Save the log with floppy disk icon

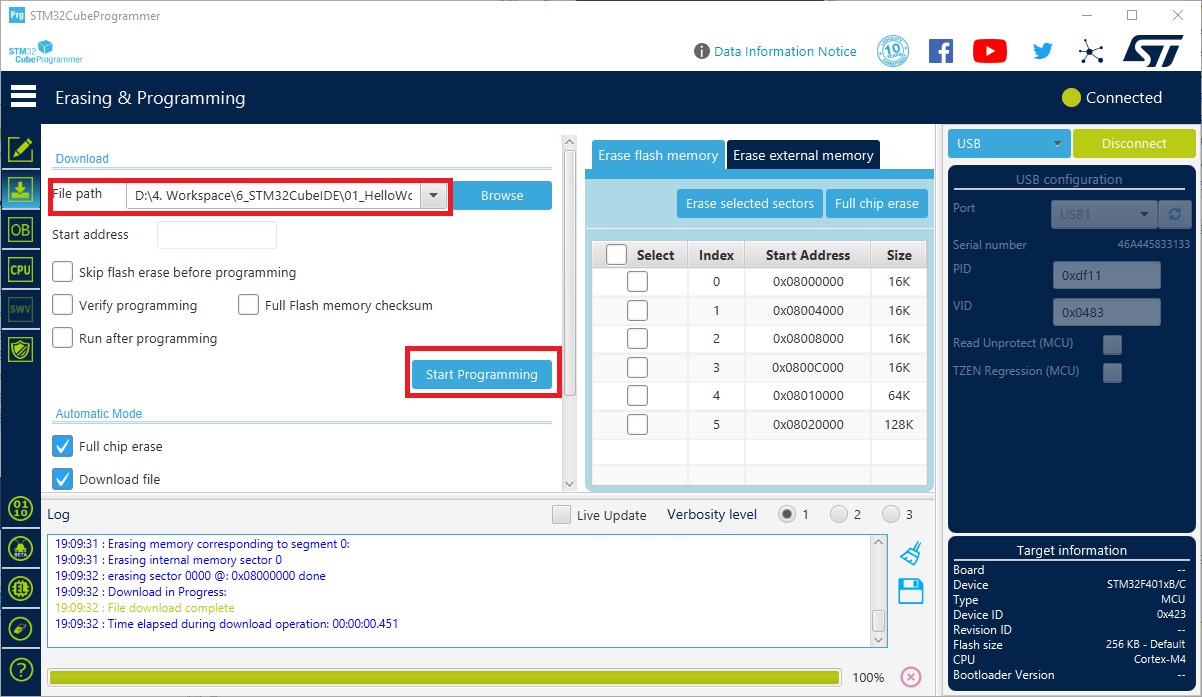click(x=910, y=591)
